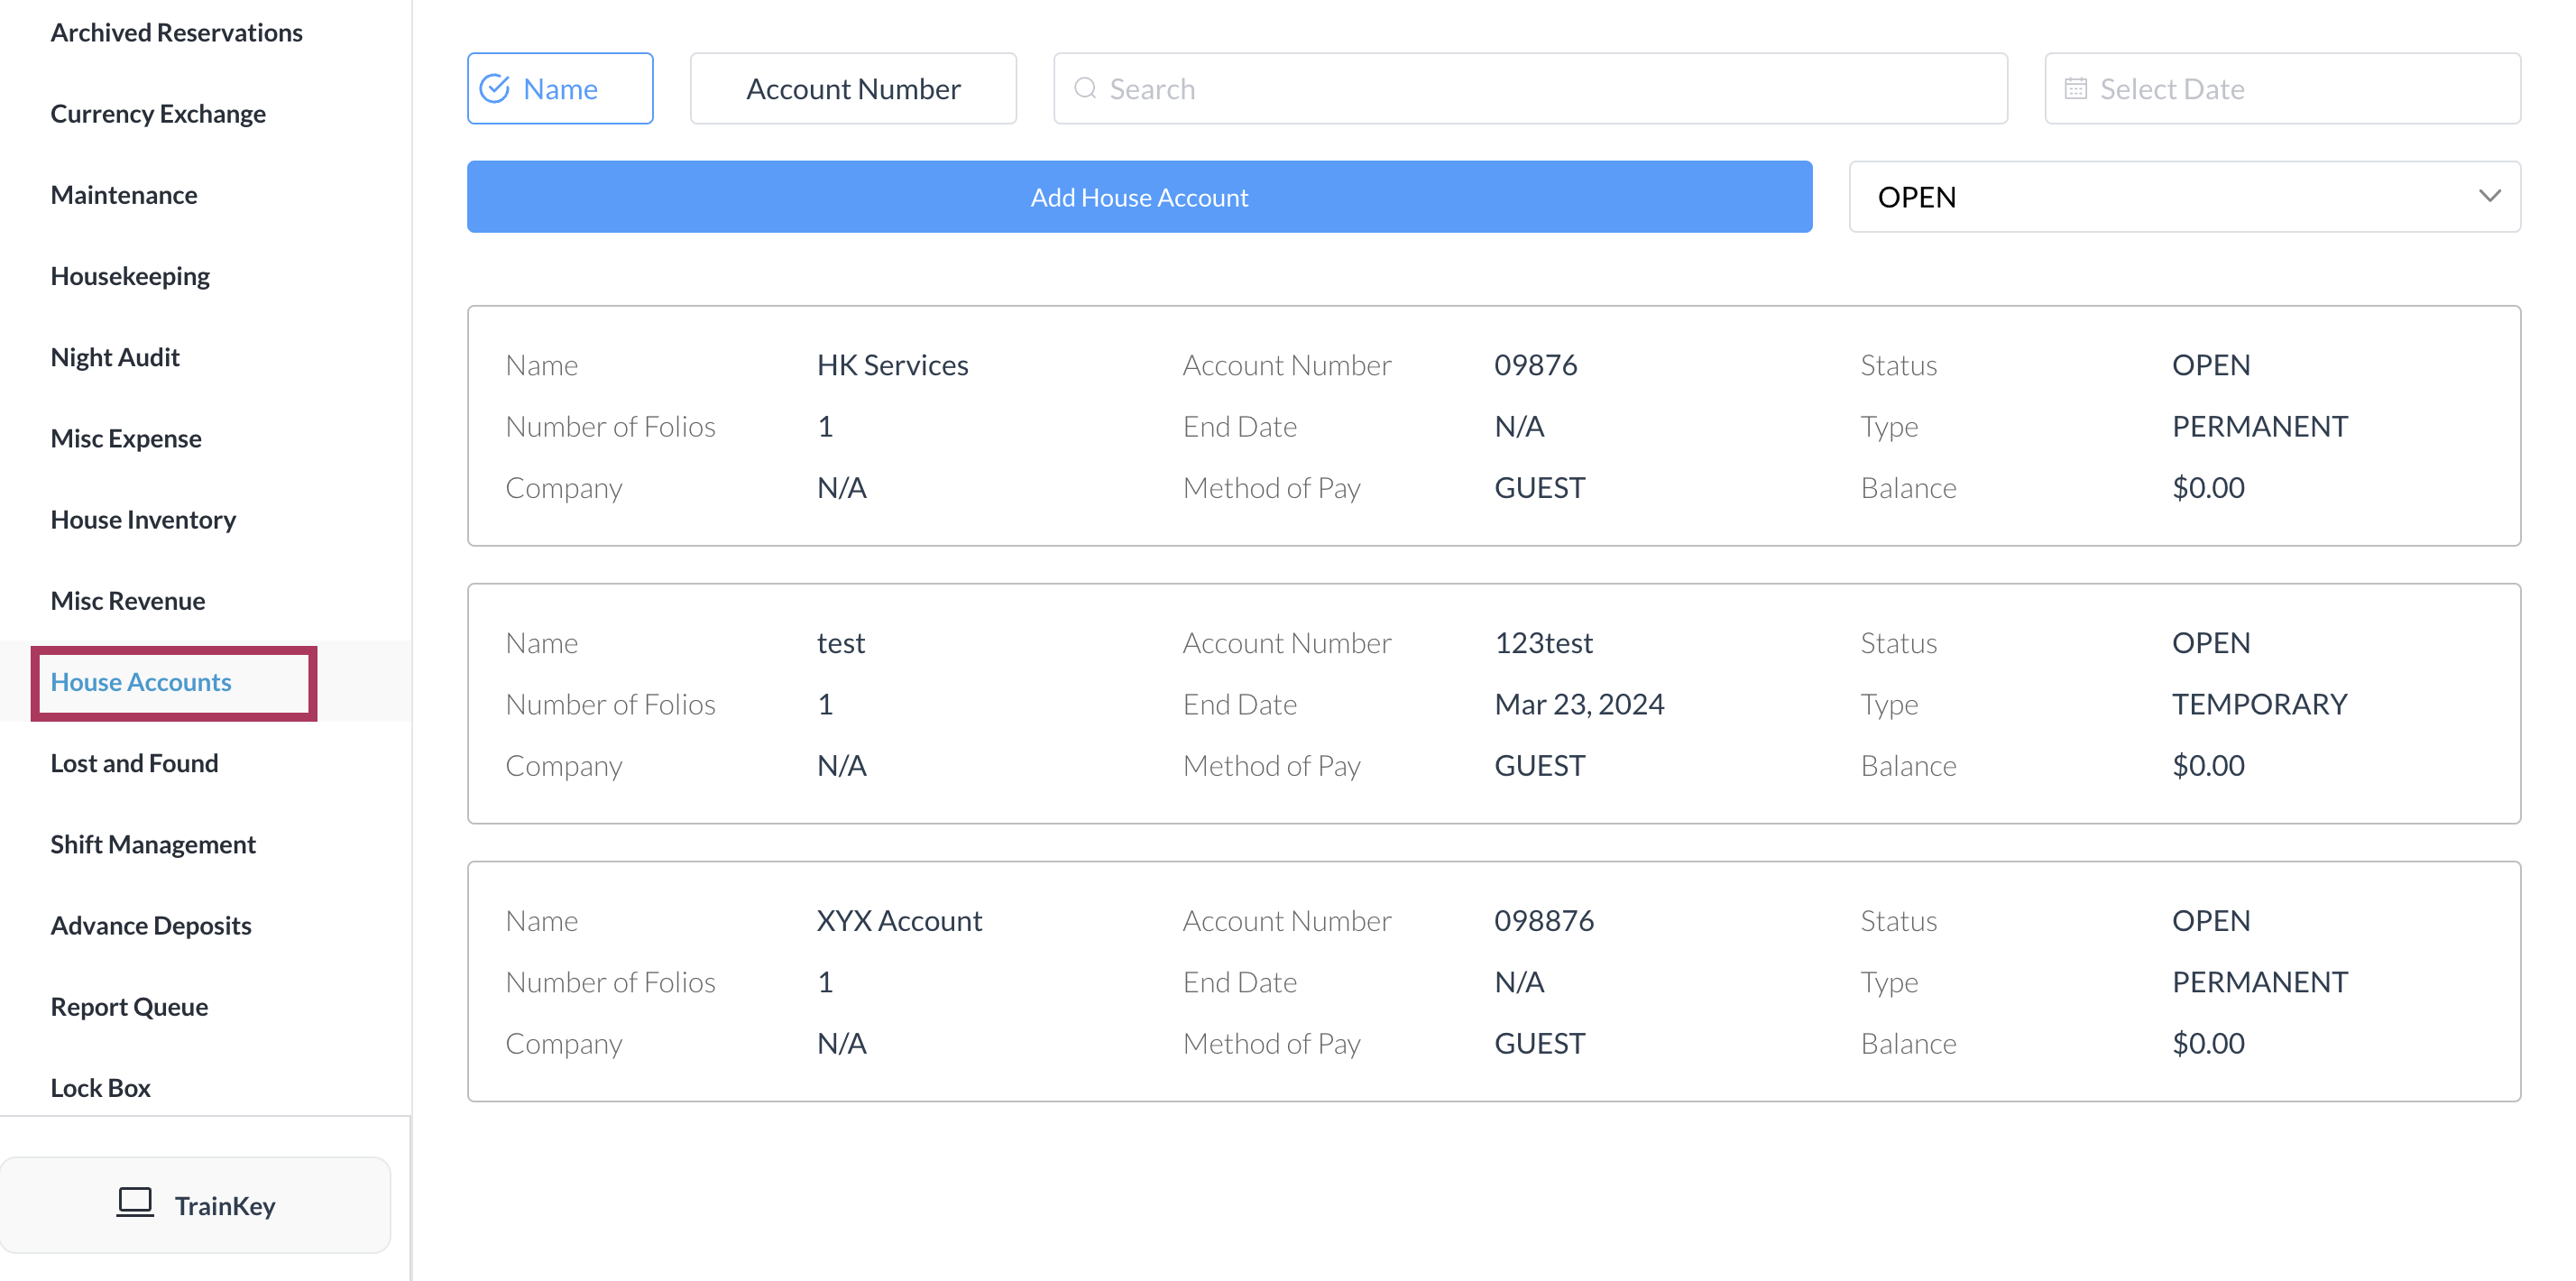Click the TrainKey button
The width and height of the screenshot is (2576, 1281).
(196, 1205)
